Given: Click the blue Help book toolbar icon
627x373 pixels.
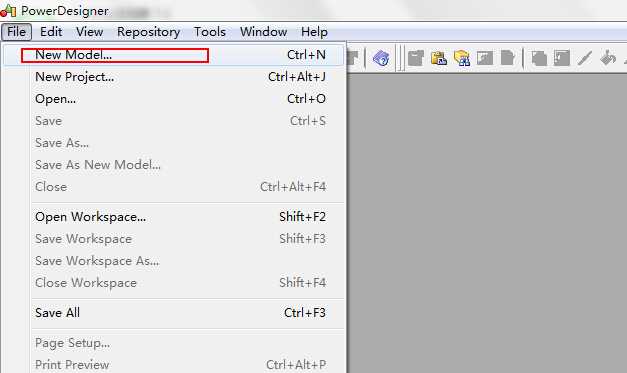Looking at the screenshot, I should (381, 58).
